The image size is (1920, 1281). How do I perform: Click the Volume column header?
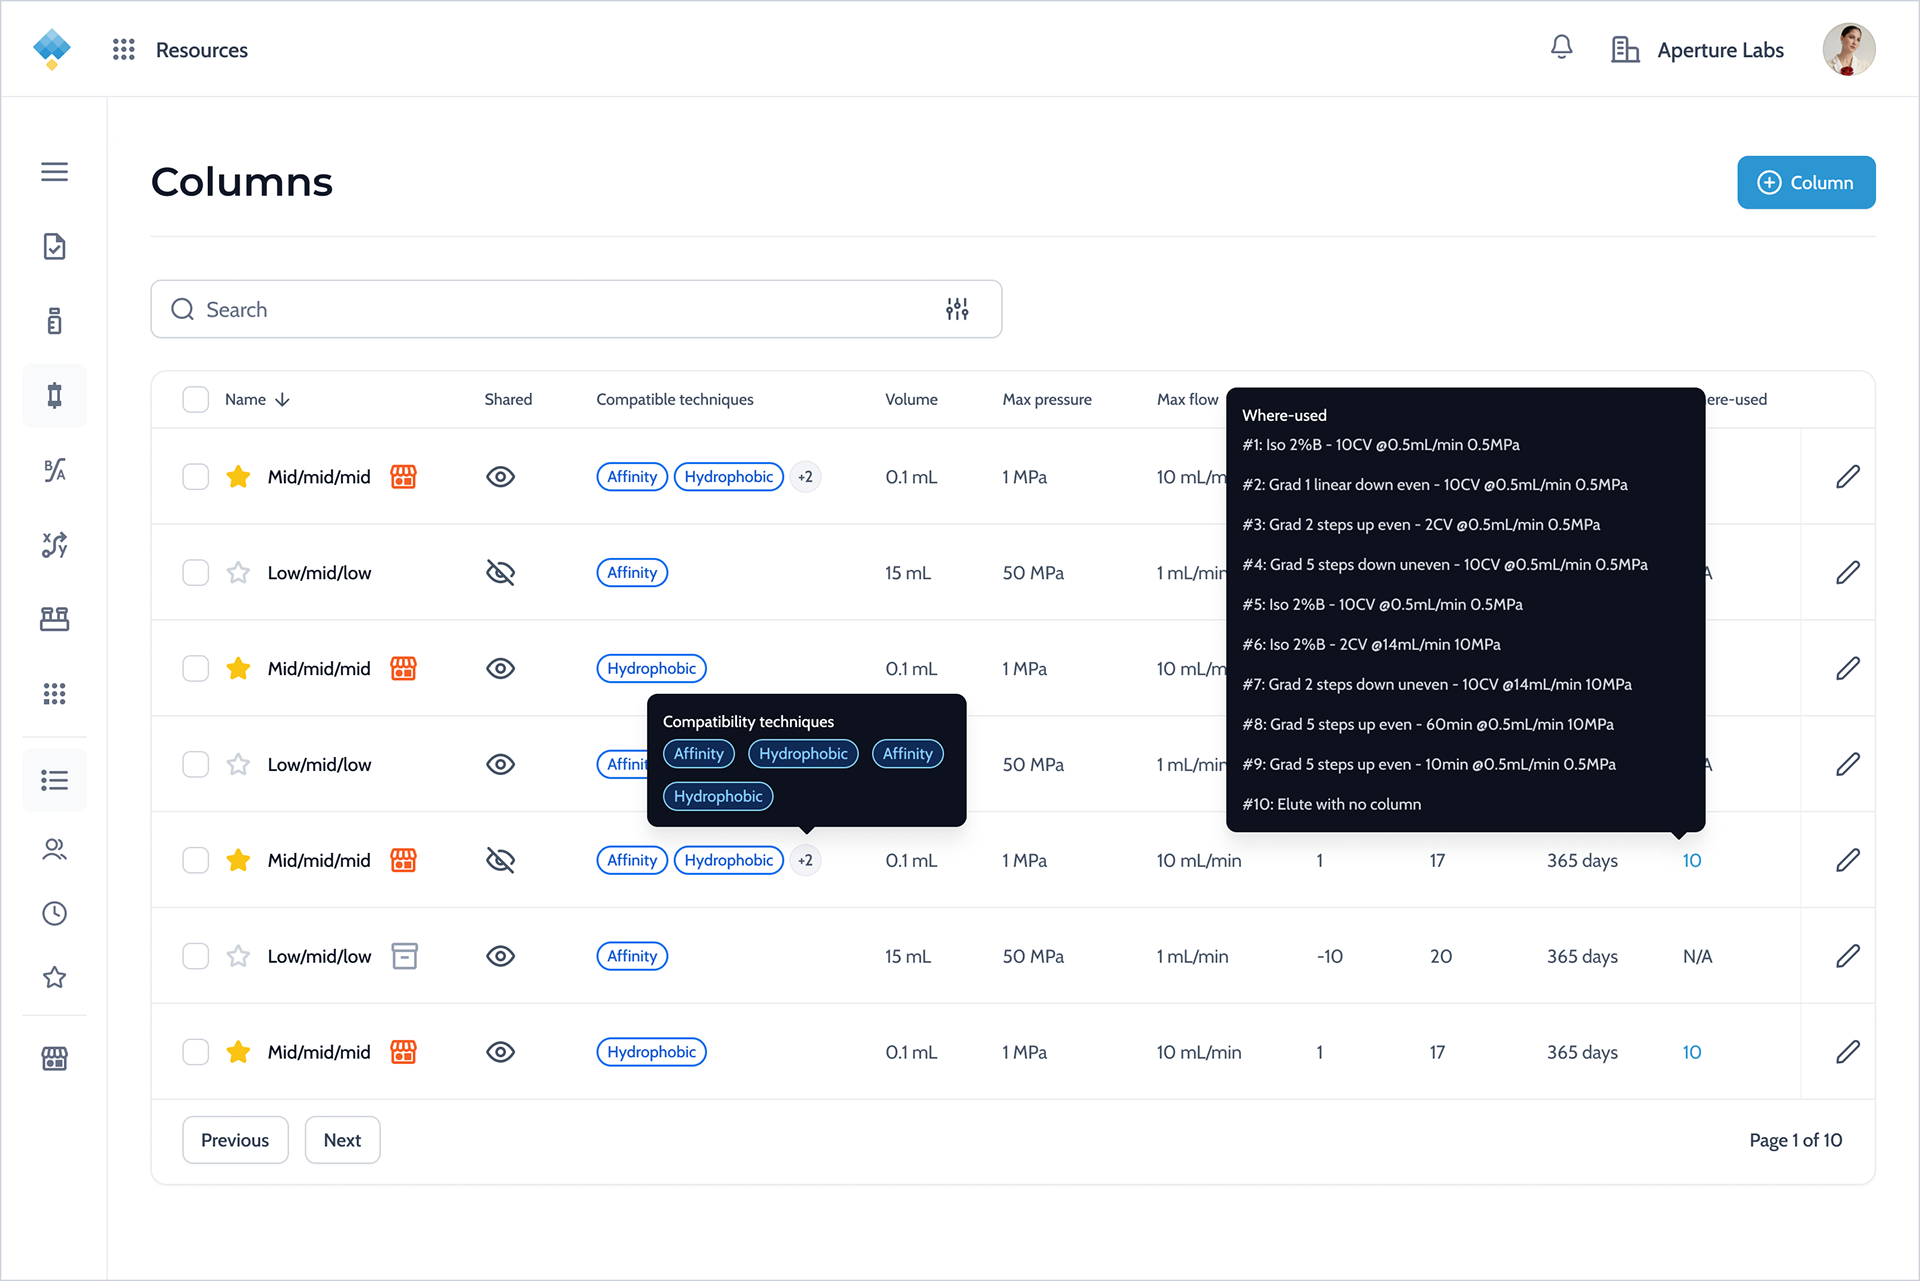[x=911, y=399]
